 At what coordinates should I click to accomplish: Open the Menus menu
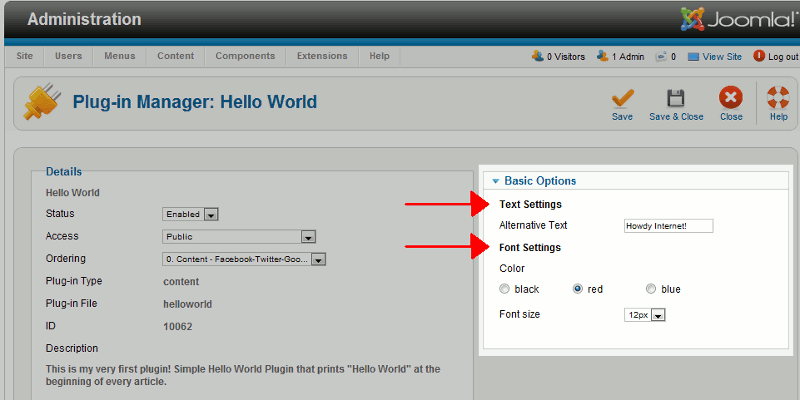click(x=120, y=56)
